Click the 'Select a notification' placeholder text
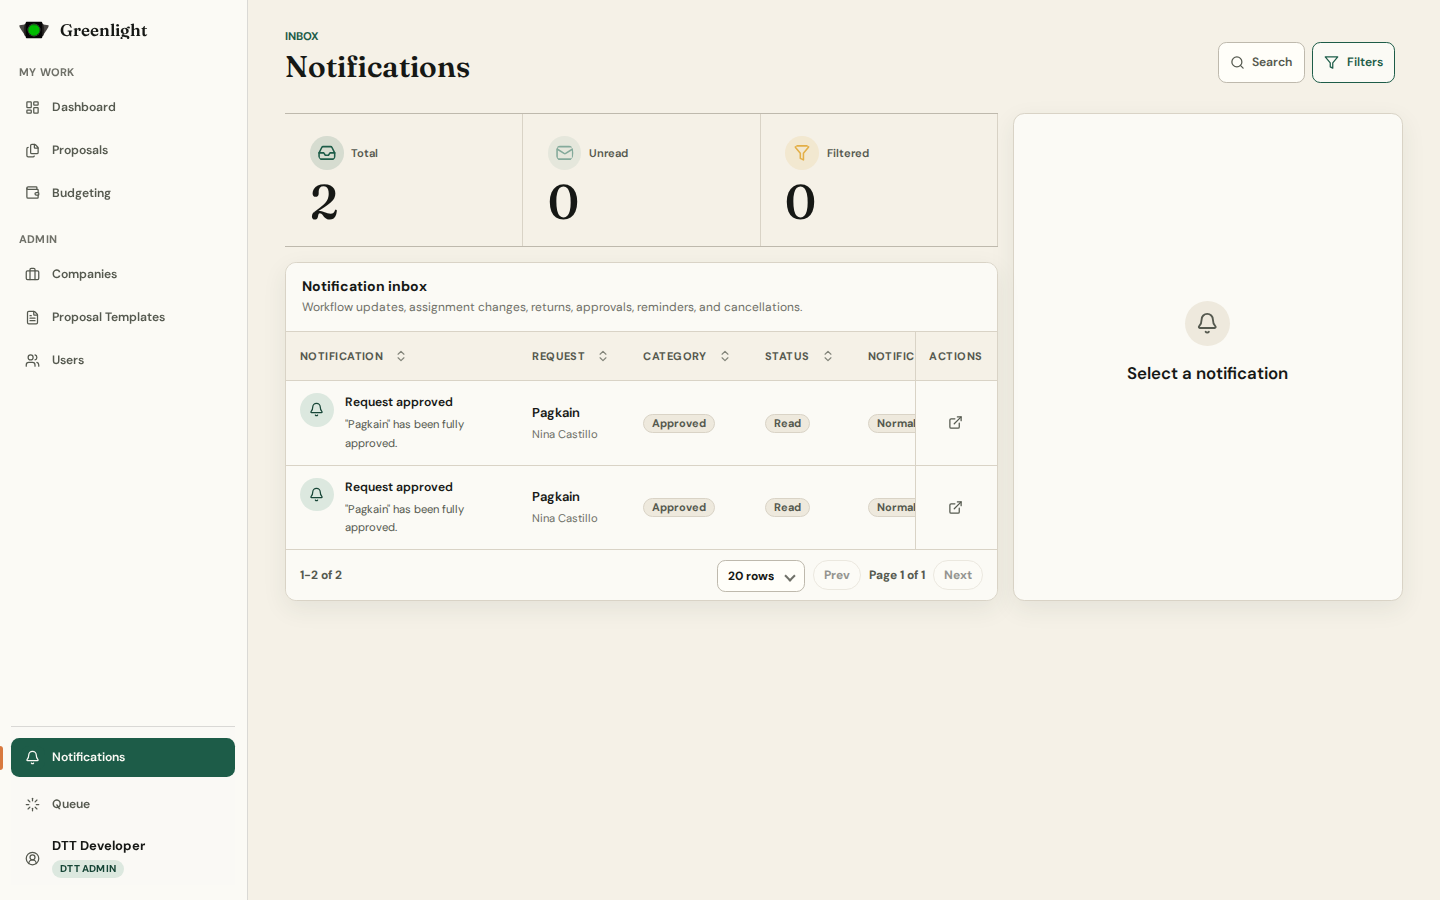1440x900 pixels. (1207, 373)
